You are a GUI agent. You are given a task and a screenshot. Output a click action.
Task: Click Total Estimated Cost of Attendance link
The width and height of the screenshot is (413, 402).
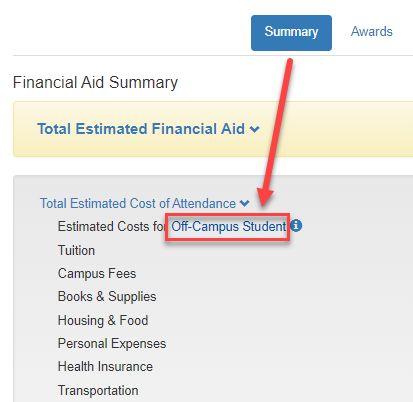pyautogui.click(x=138, y=203)
